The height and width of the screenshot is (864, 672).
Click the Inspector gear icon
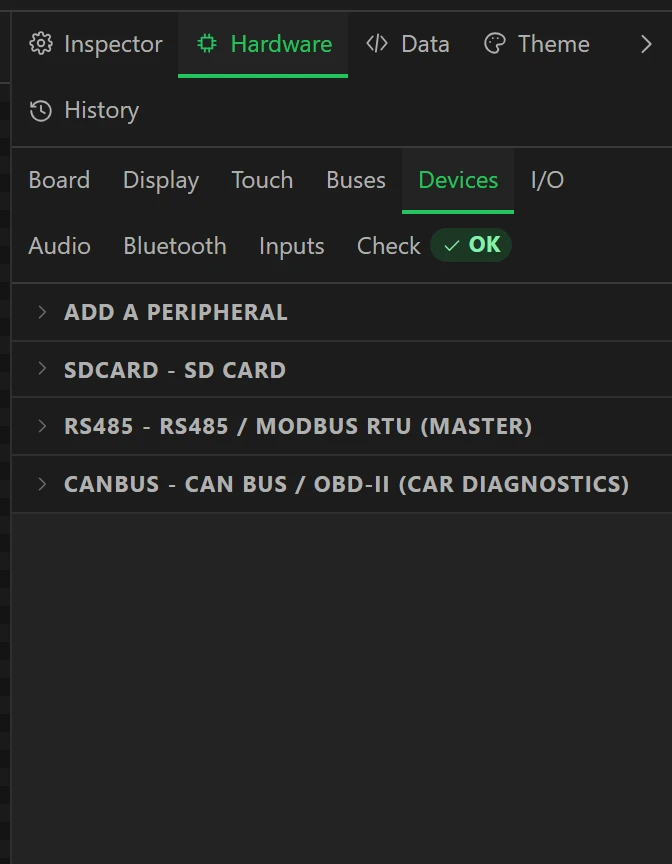point(41,44)
